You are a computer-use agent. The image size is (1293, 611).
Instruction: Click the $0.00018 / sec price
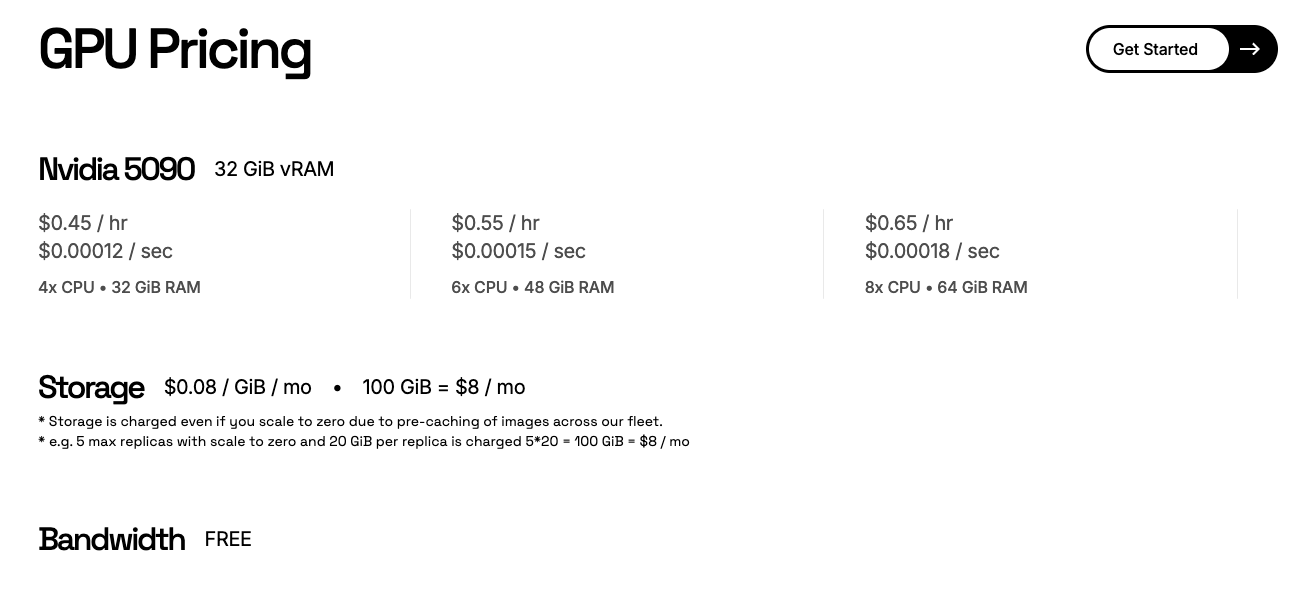[932, 251]
